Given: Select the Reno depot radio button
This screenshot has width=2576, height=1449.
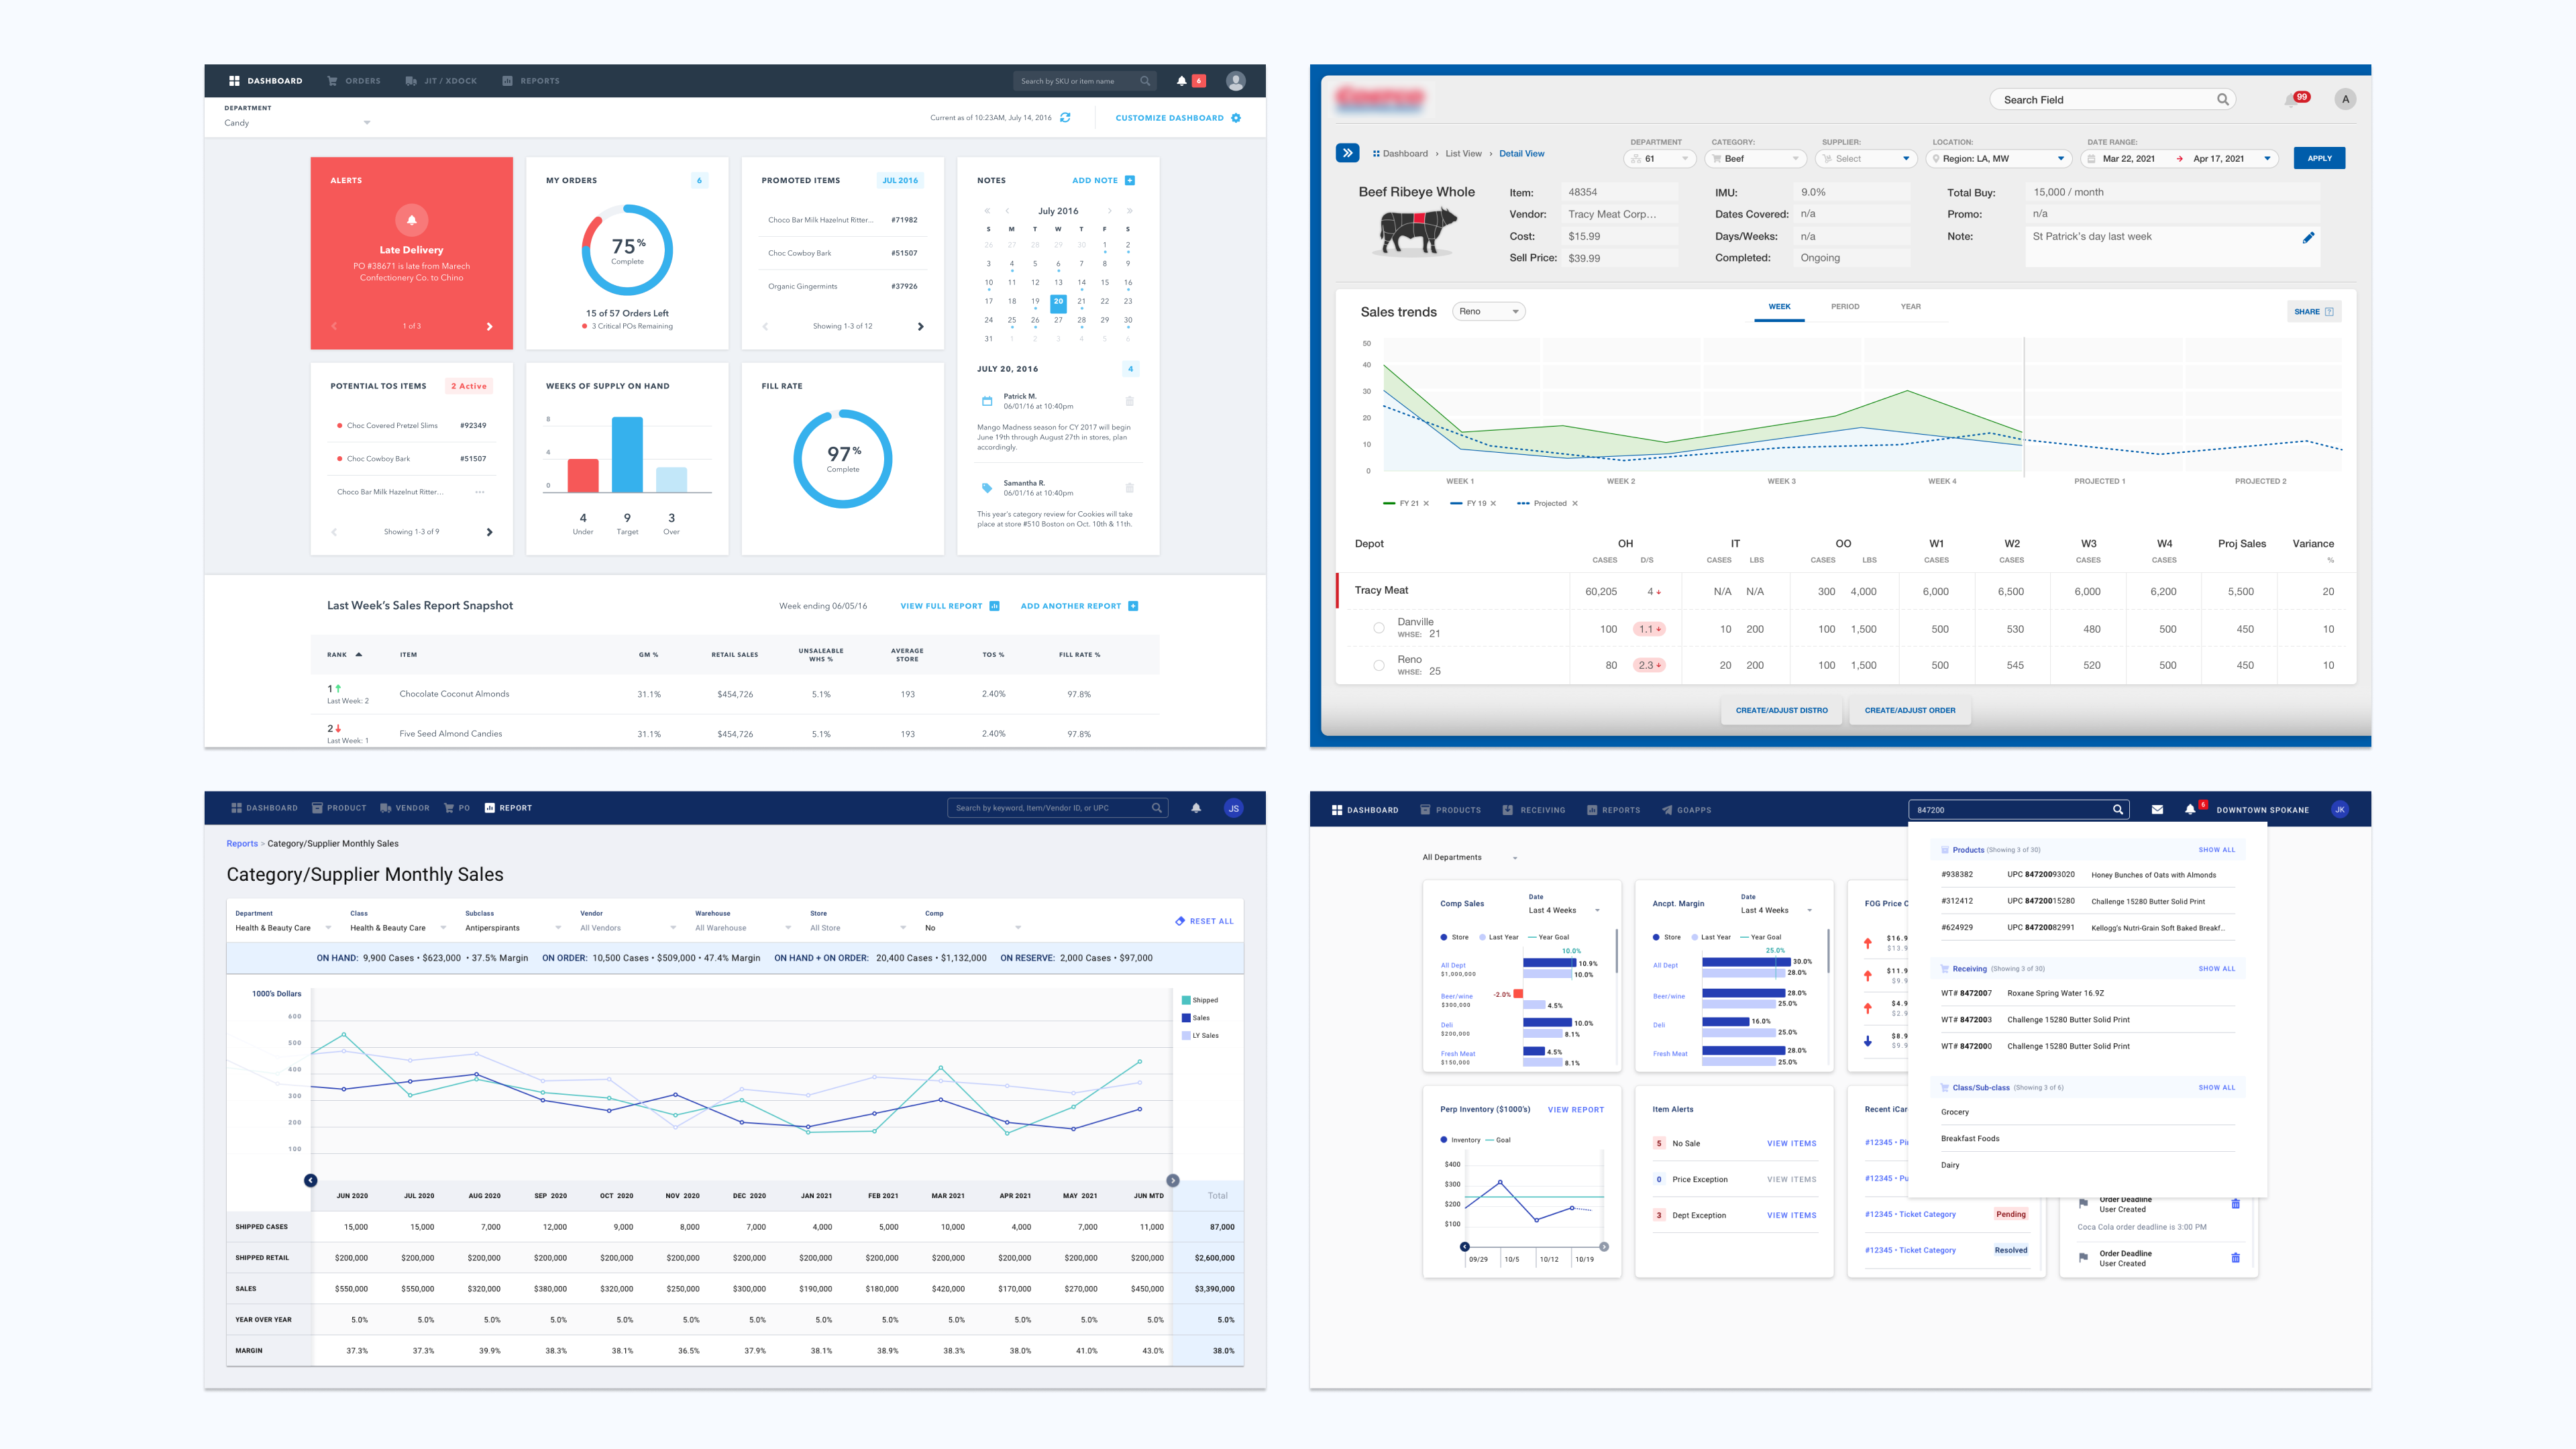Looking at the screenshot, I should click(1378, 665).
